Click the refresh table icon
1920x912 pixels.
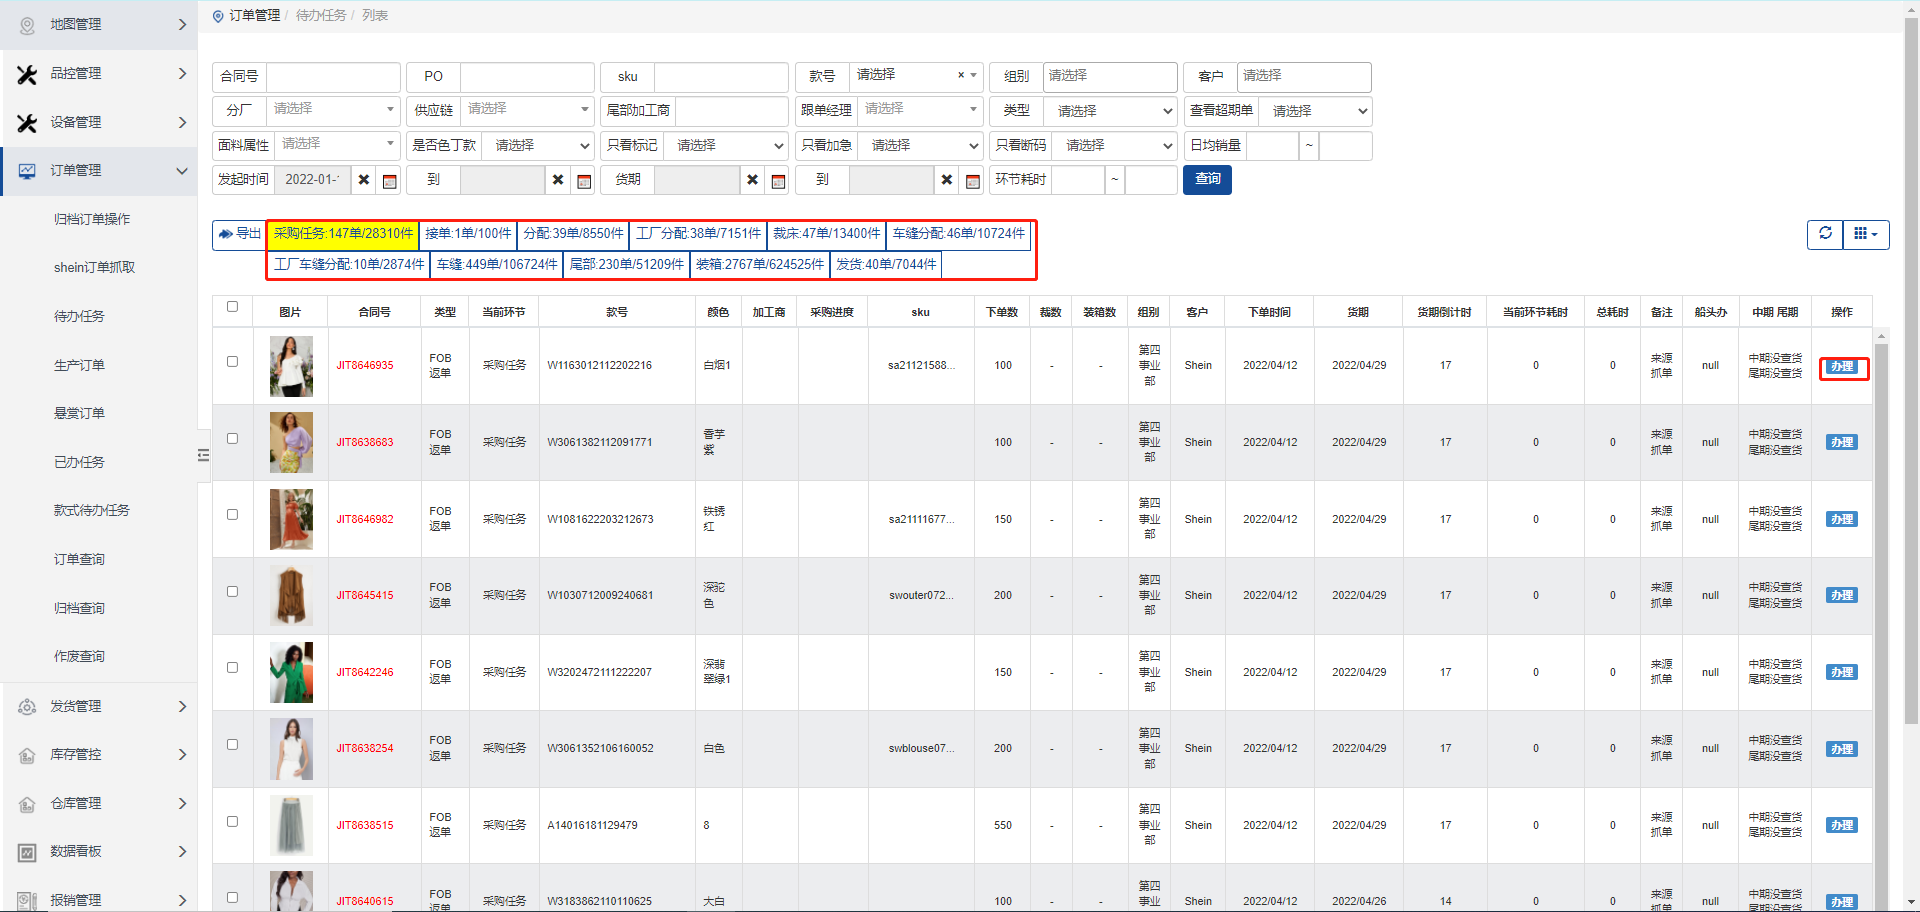[1825, 234]
